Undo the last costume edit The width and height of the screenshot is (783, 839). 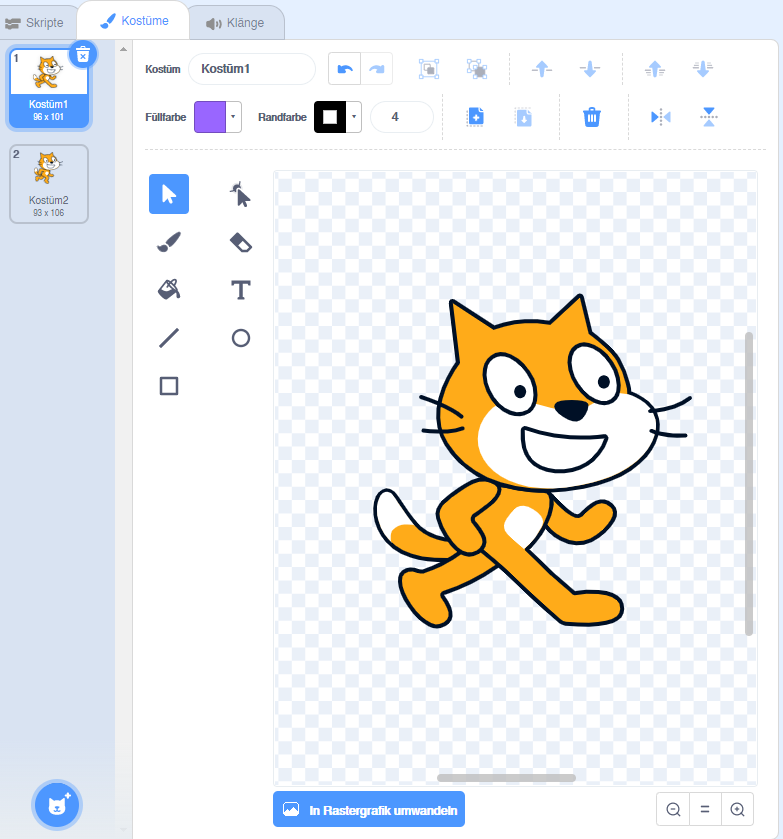pyautogui.click(x=345, y=69)
